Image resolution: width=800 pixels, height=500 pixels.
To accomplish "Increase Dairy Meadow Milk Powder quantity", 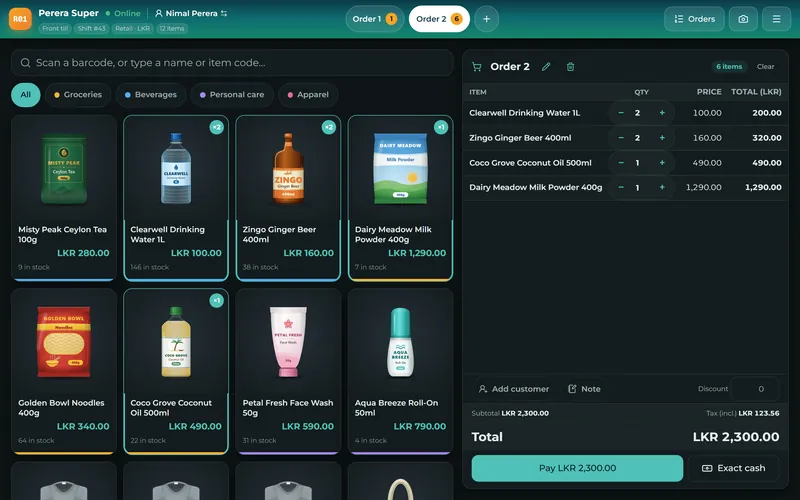I will 662,187.
